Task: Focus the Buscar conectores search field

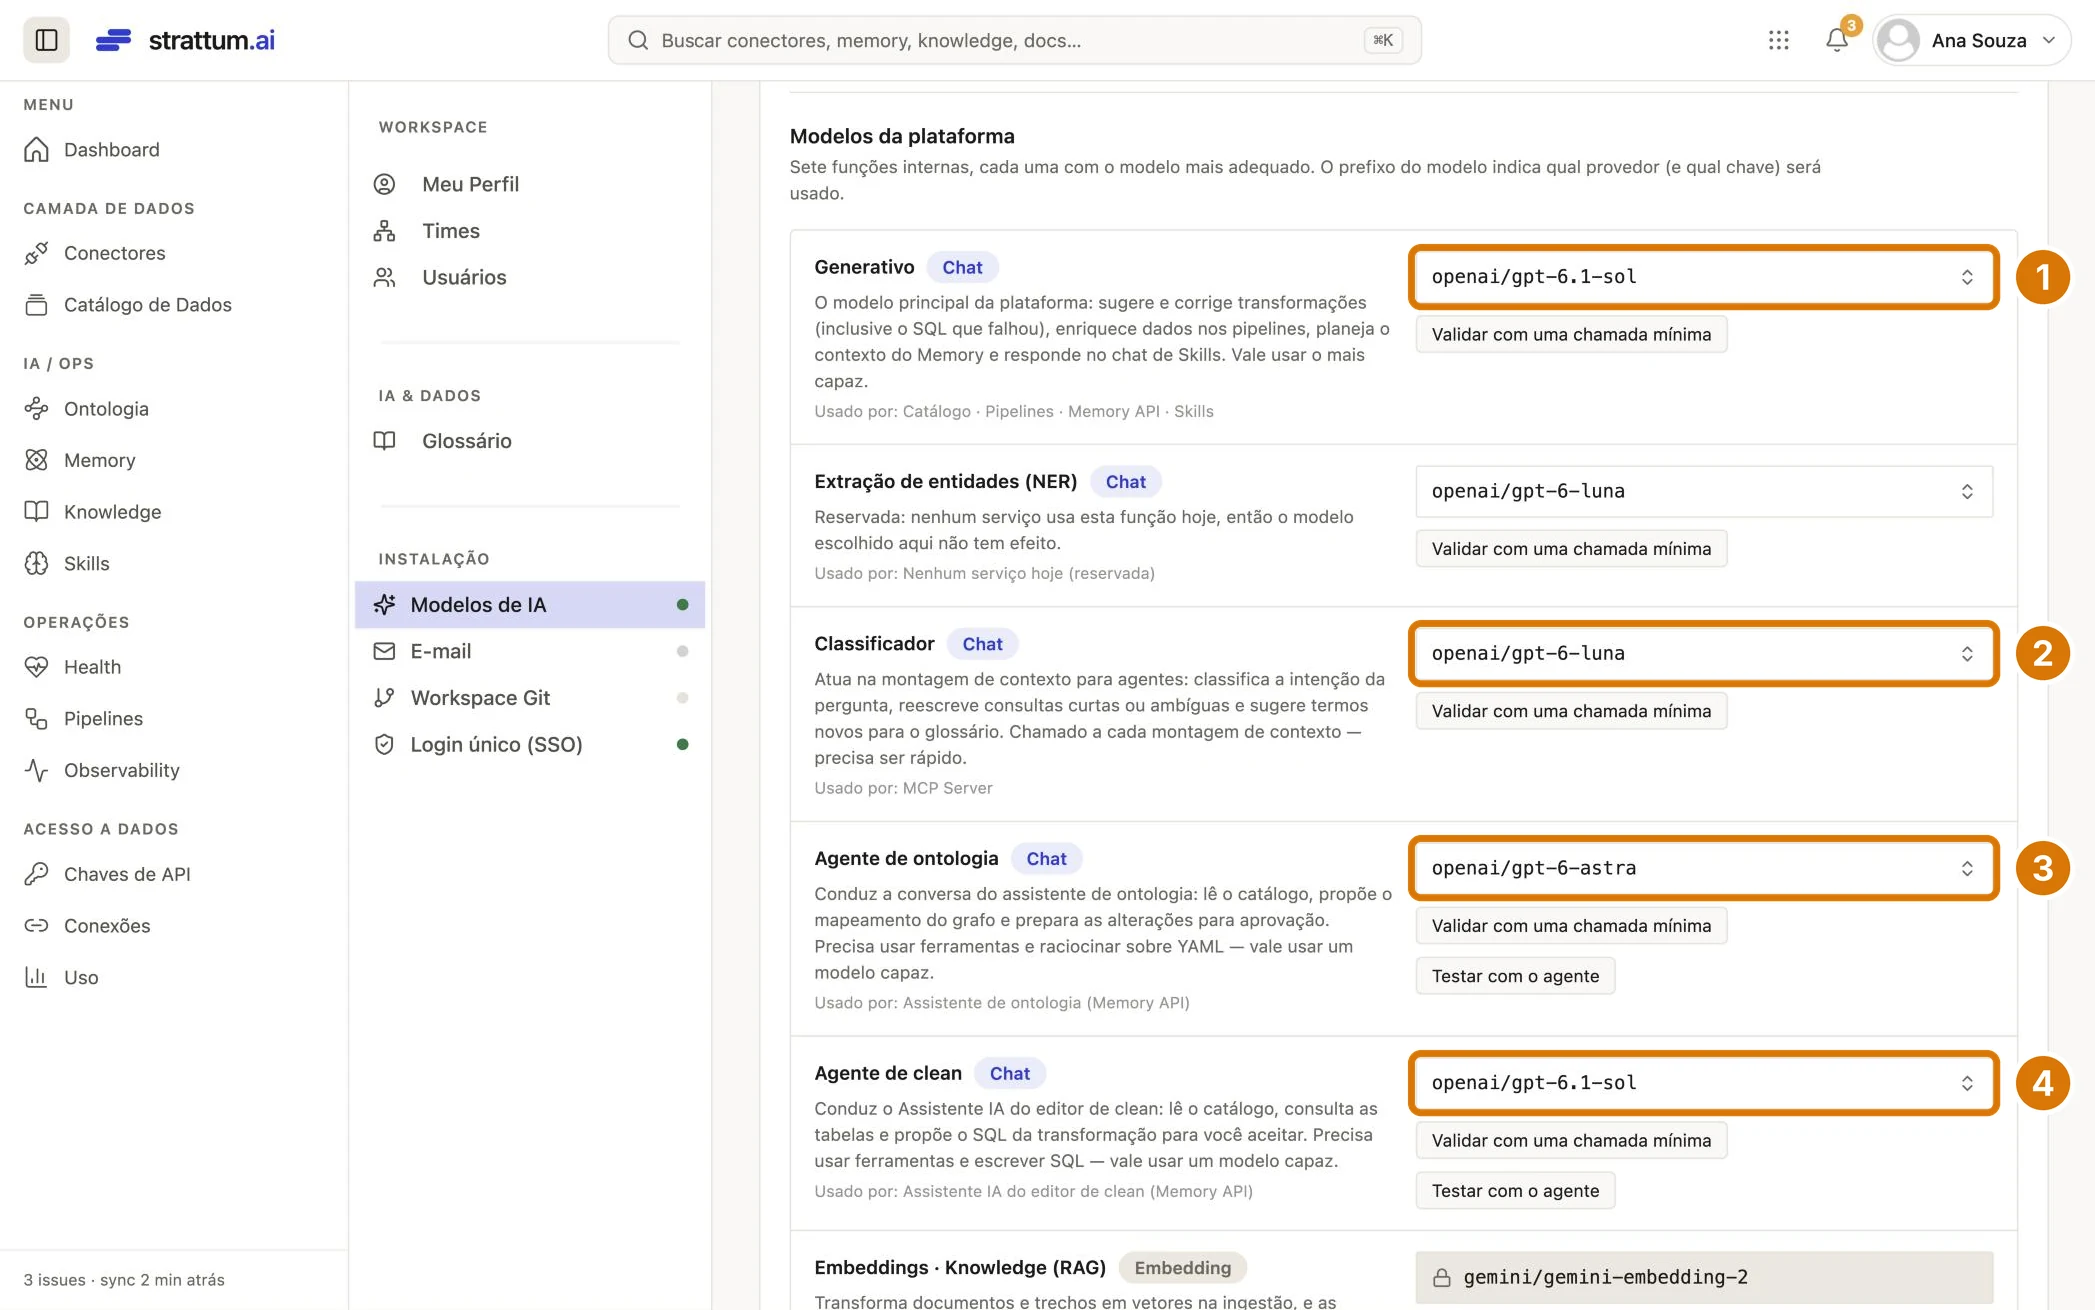Action: pos(1014,40)
